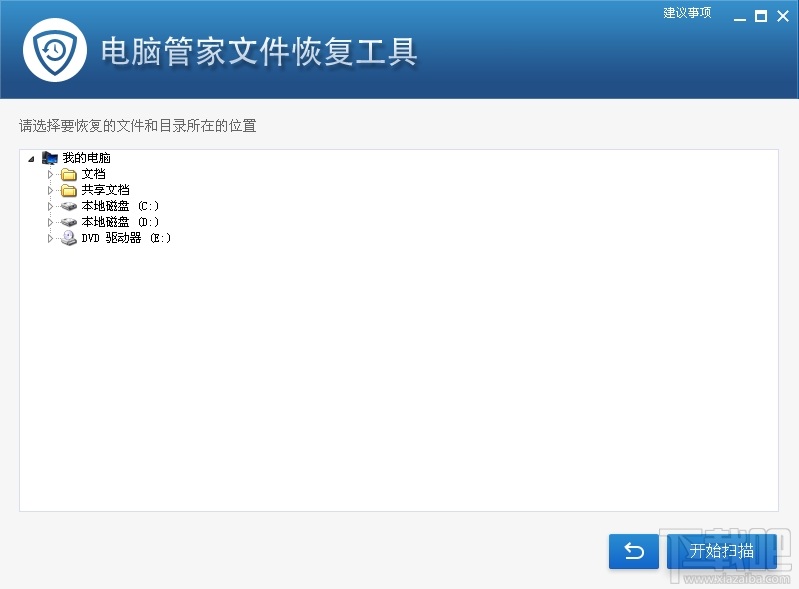Close the recovery tool window
The width and height of the screenshot is (799, 589).
coord(783,16)
